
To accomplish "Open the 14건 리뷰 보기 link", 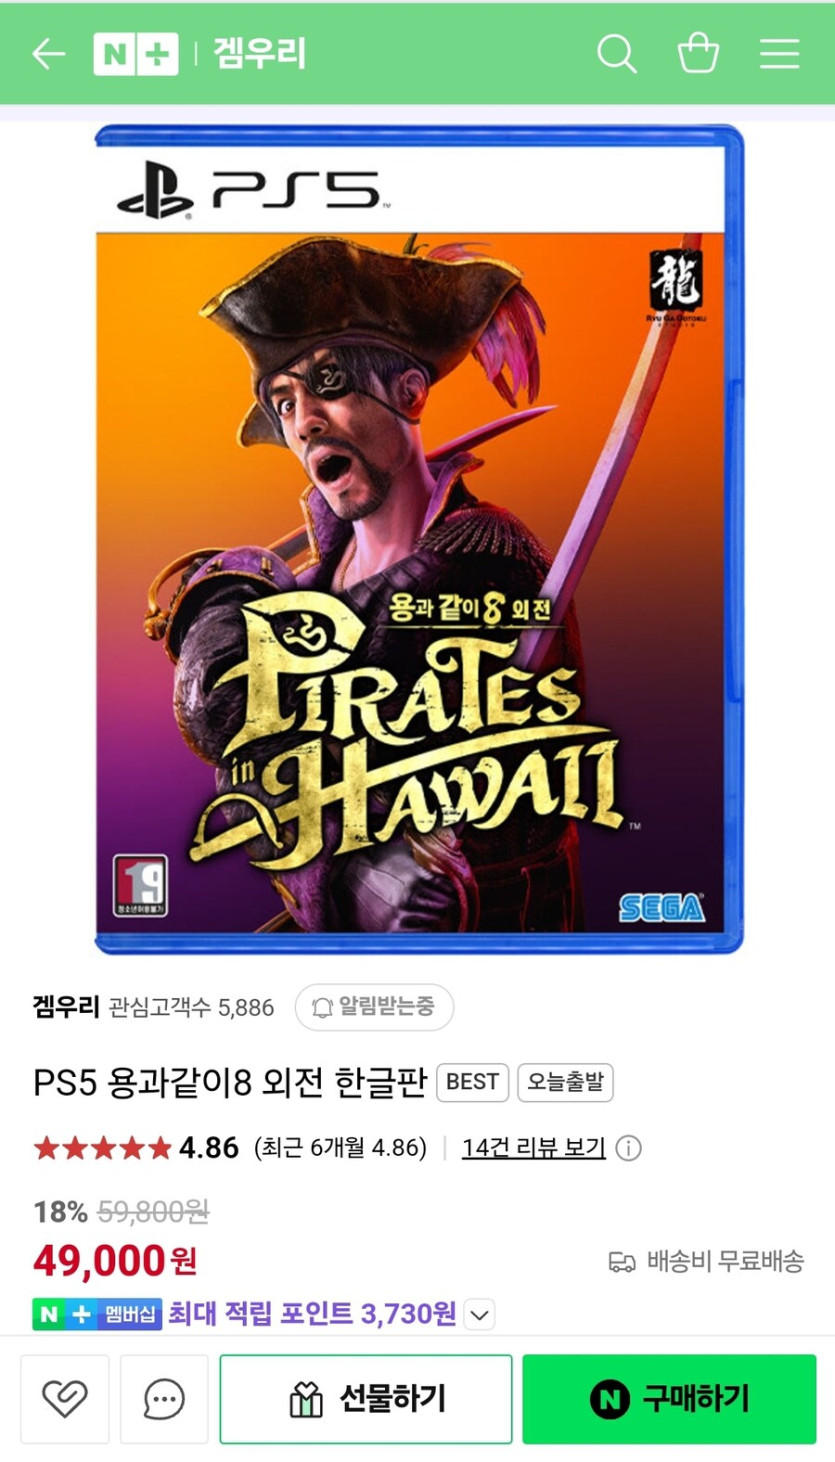I will (x=534, y=1148).
